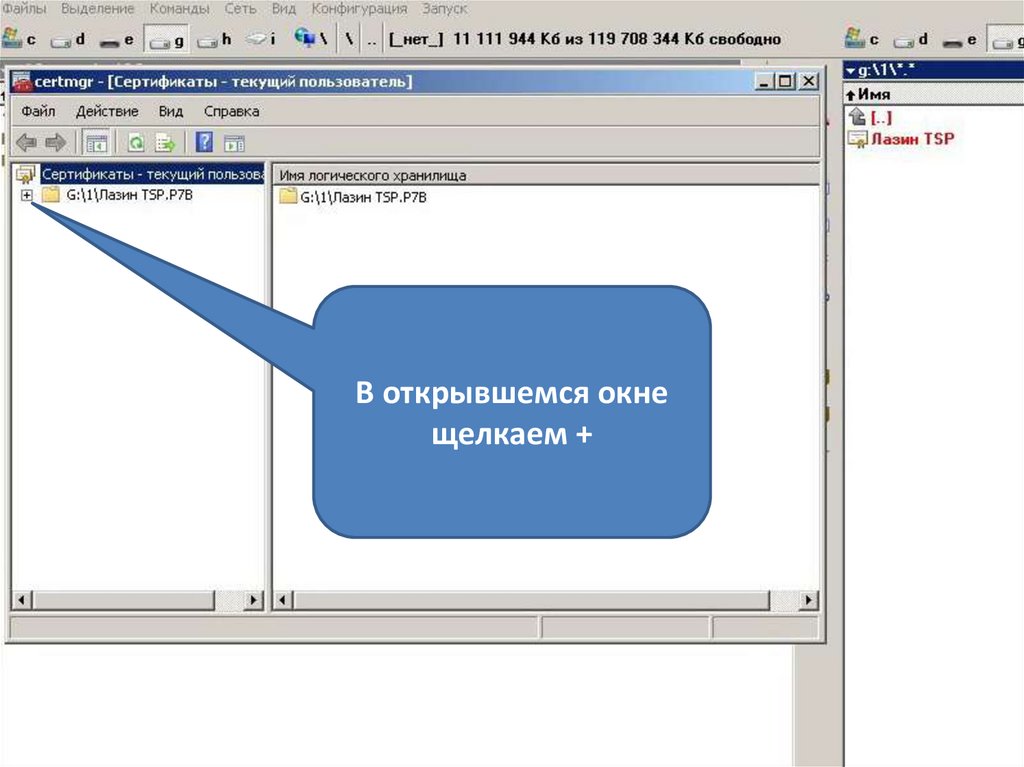Viewport: 1024px width, 767px height.
Task: Click the show/hide action pane icon
Action: 234,142
